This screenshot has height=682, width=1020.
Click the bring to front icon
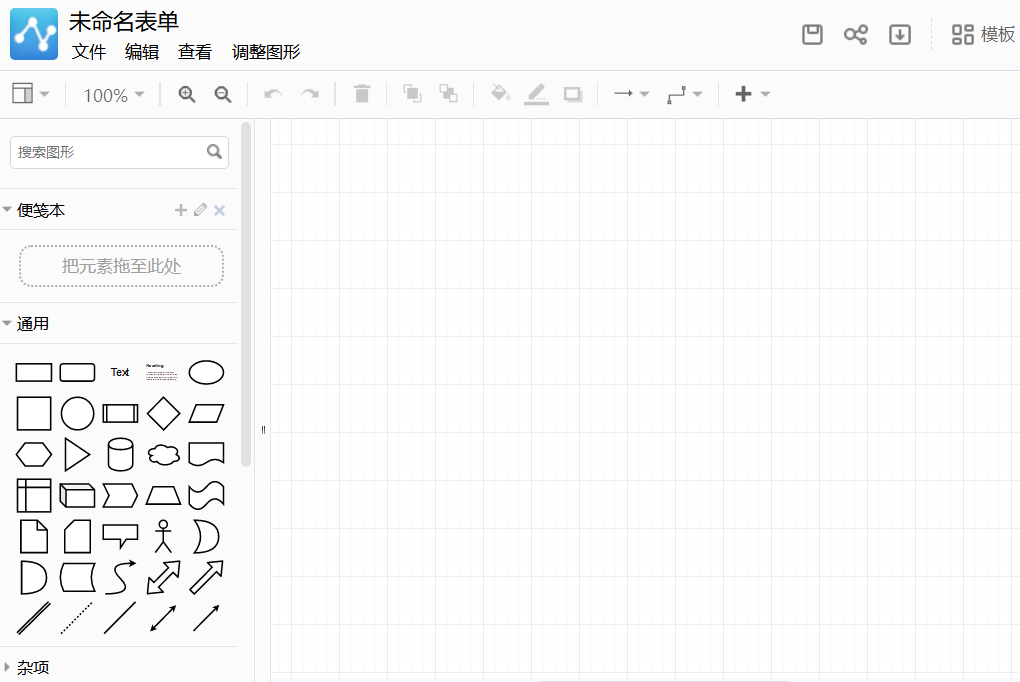click(412, 94)
